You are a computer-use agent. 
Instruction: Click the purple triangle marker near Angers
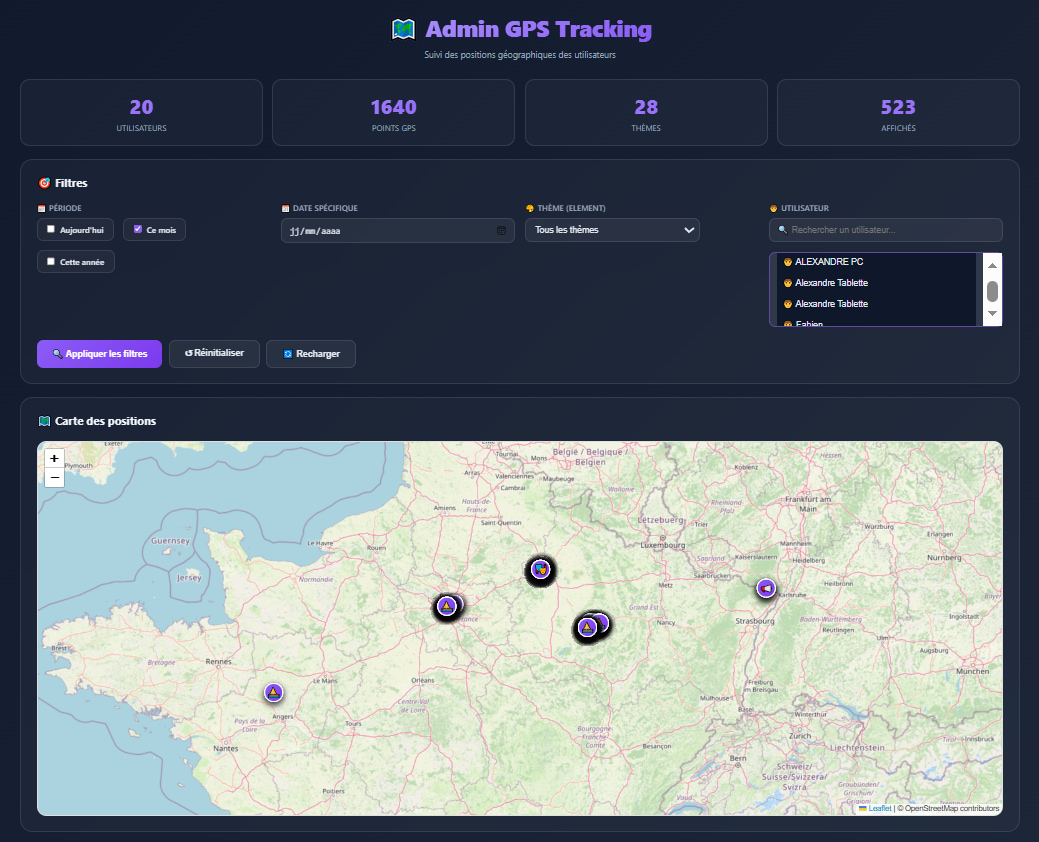[273, 691]
